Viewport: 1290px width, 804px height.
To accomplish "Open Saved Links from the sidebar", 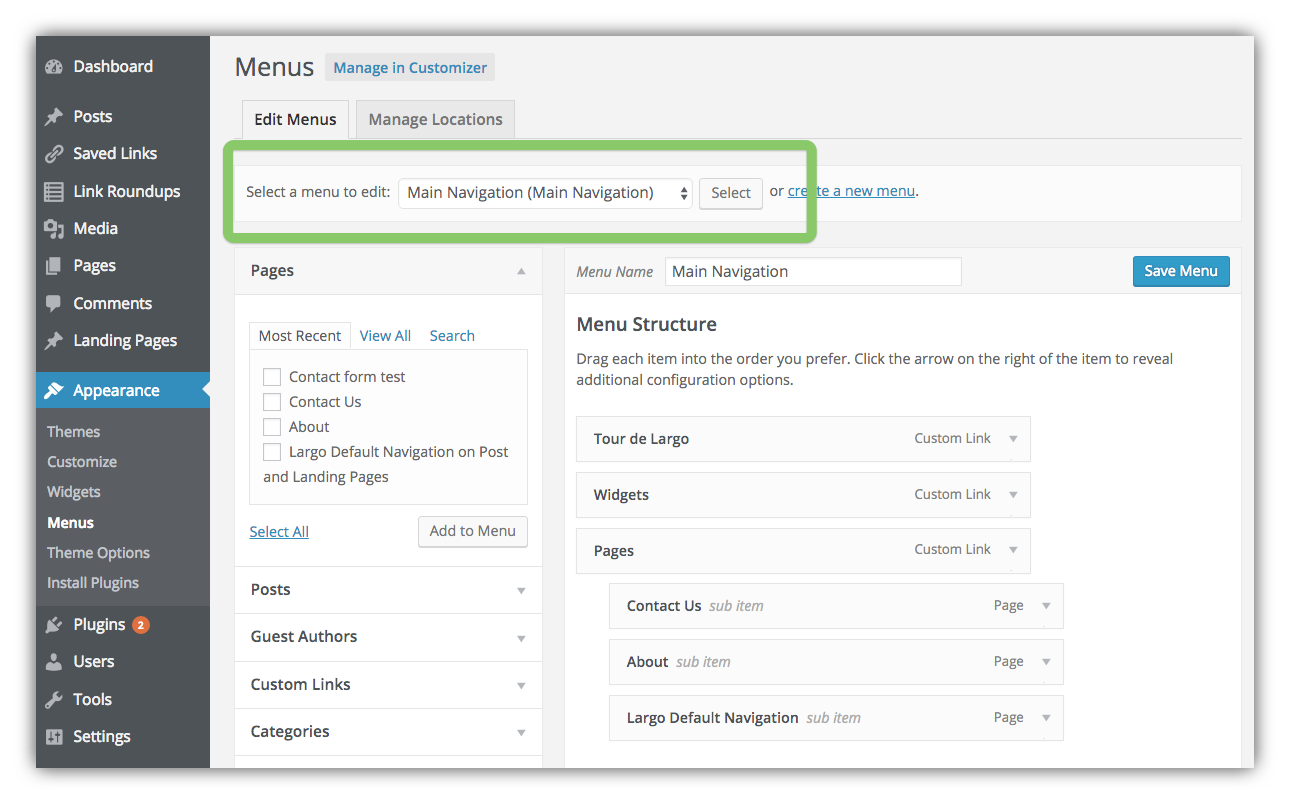I will [115, 154].
